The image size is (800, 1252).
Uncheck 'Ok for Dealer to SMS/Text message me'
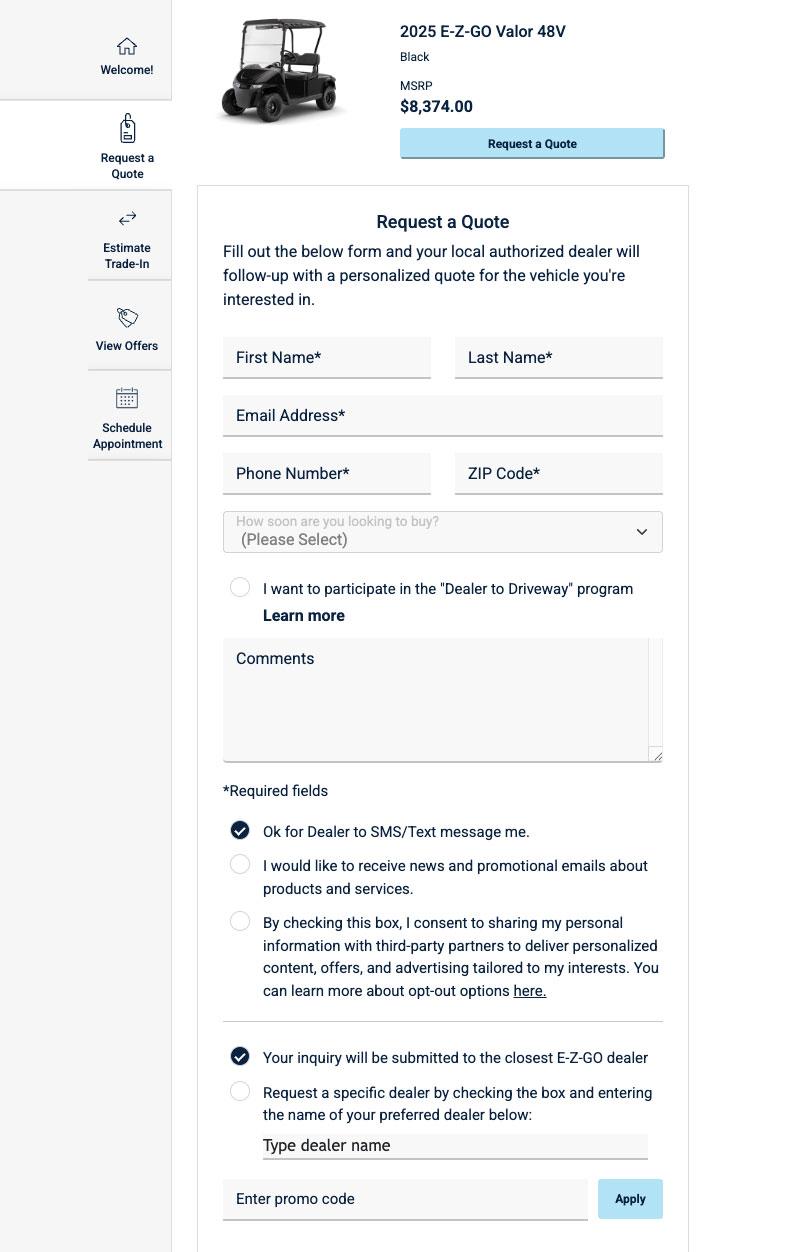click(x=240, y=829)
